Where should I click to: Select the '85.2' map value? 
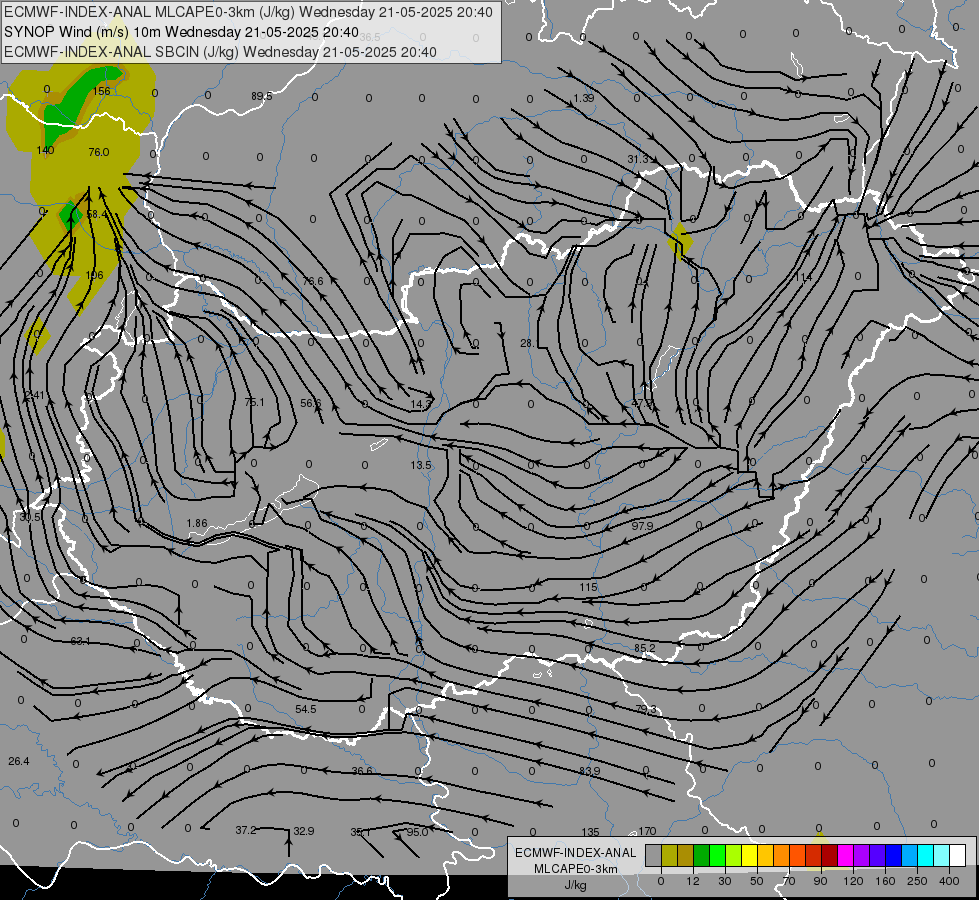coord(644,648)
